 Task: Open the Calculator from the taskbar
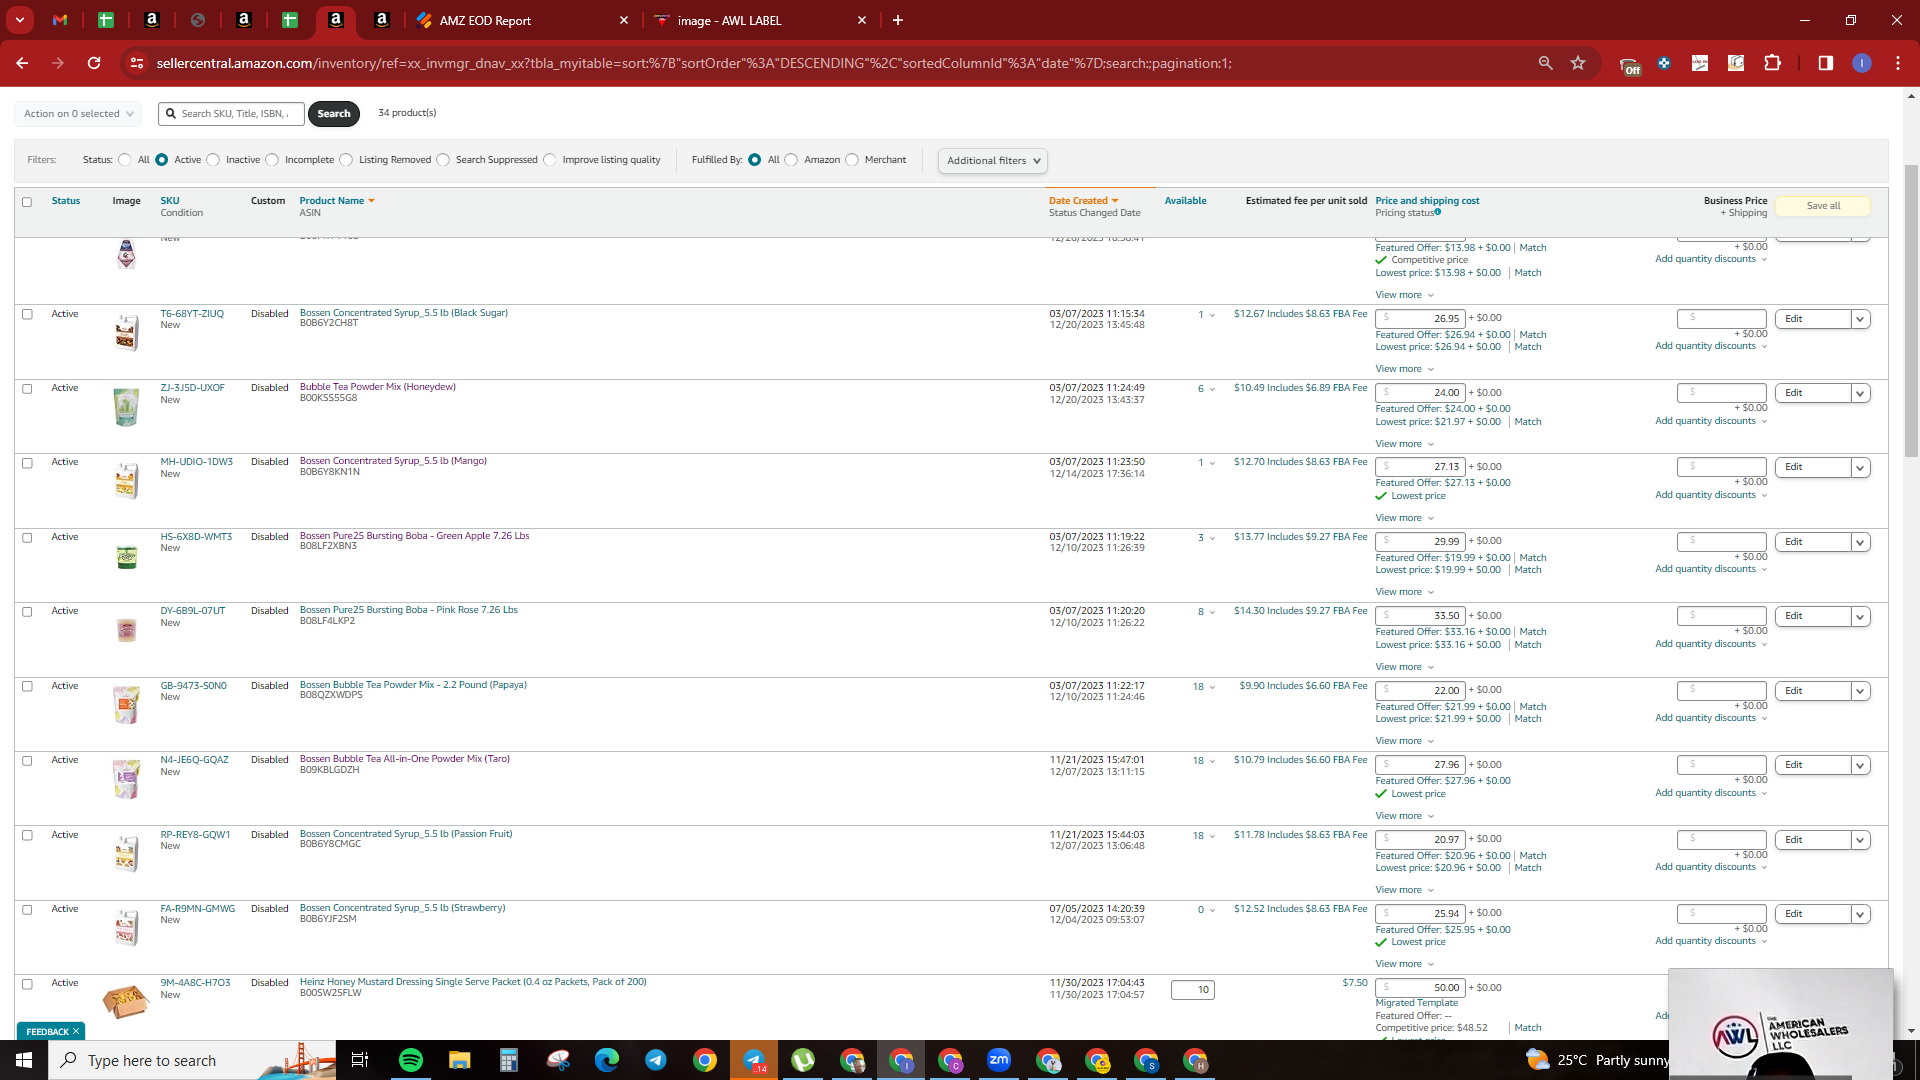click(x=509, y=1060)
